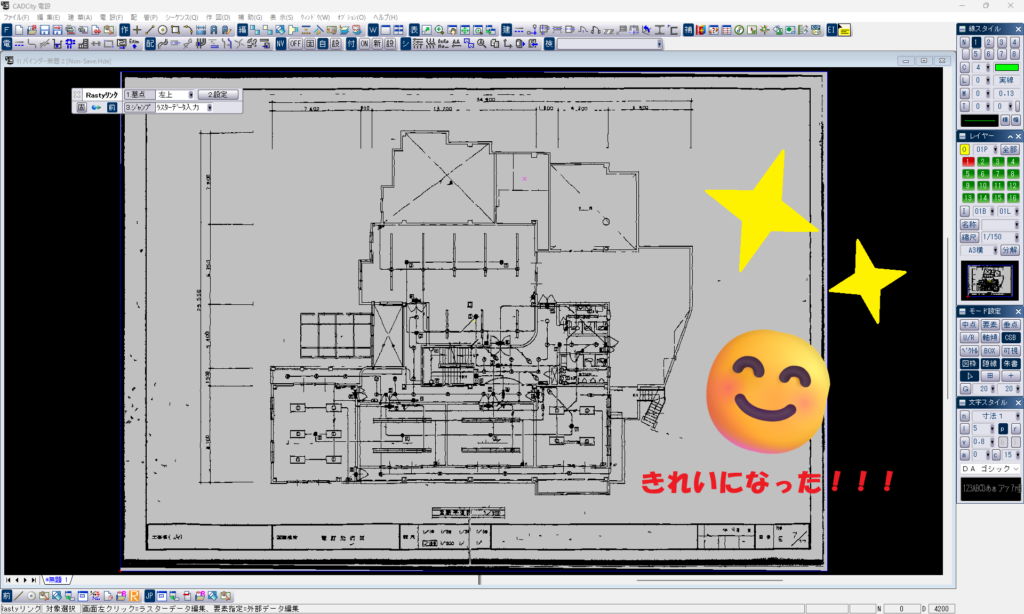Viewport: 1024px width, 614px height.
Task: Click the 2.設定 button in Rastyリンク panel
Action: (x=218, y=95)
